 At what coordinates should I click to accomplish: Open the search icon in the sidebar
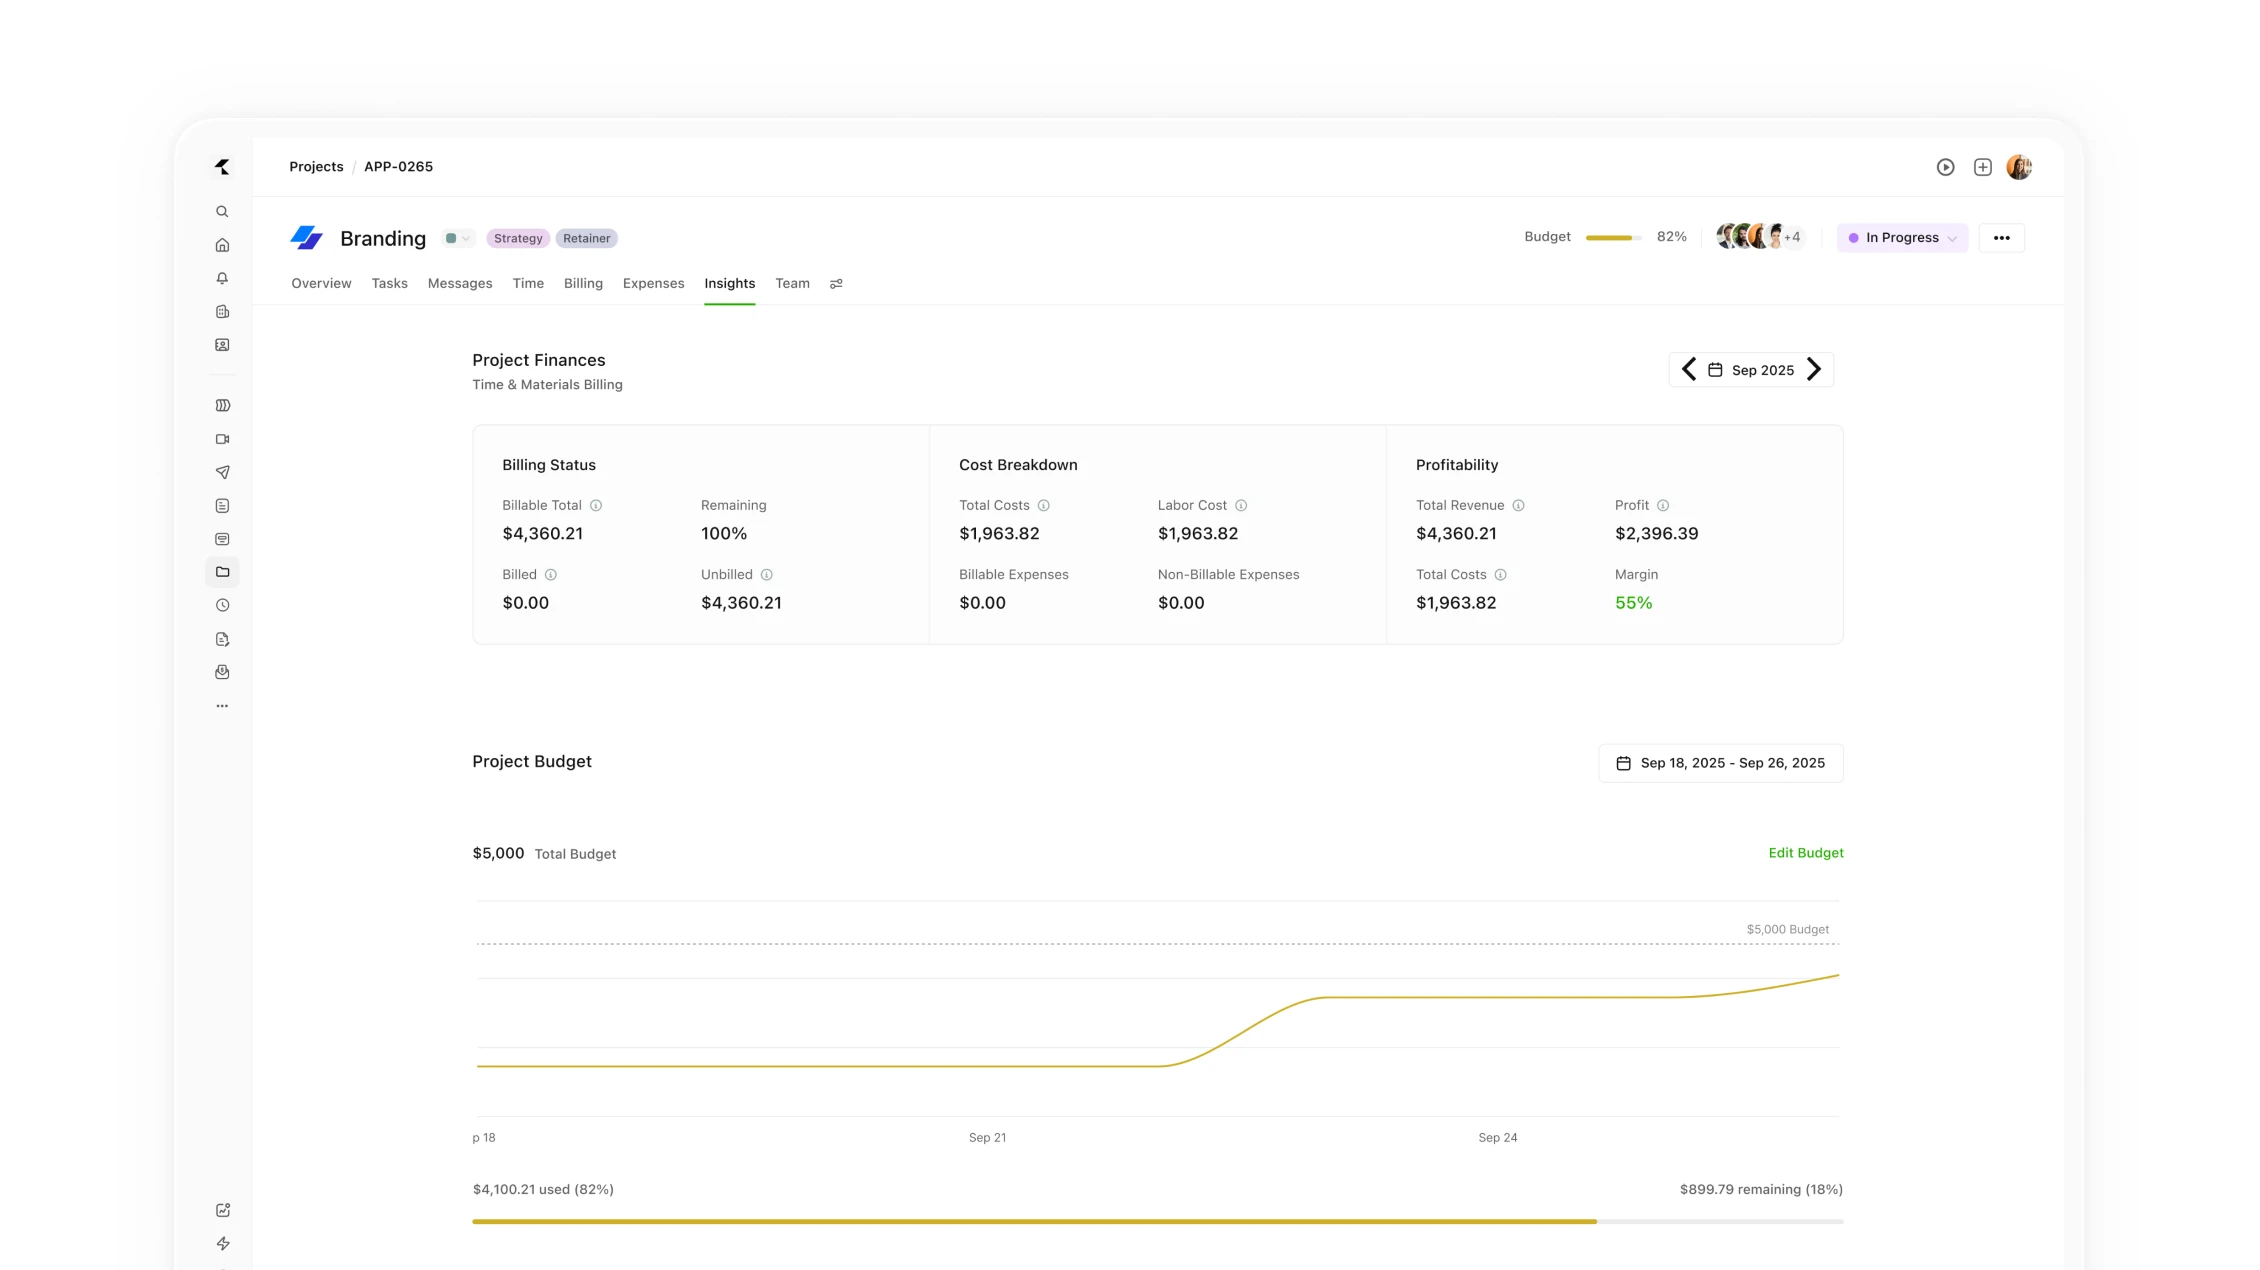click(x=222, y=211)
